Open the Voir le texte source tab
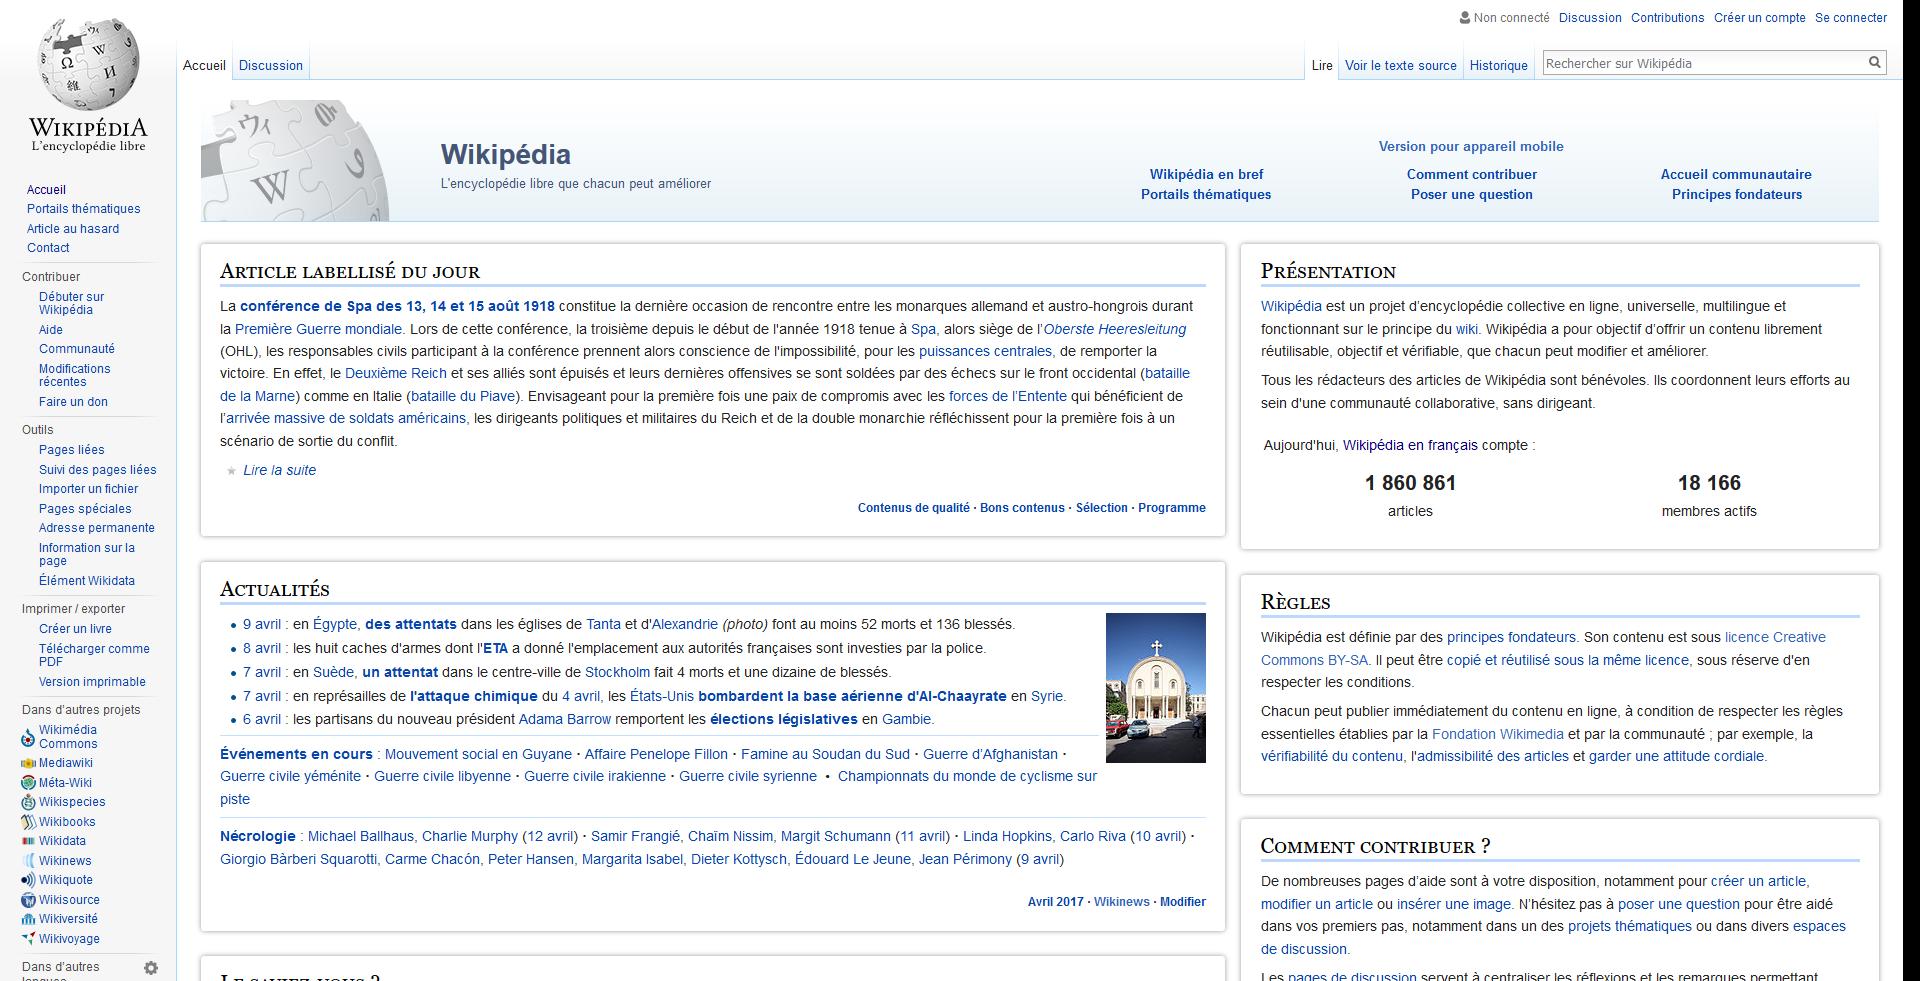1920x981 pixels. [1400, 65]
